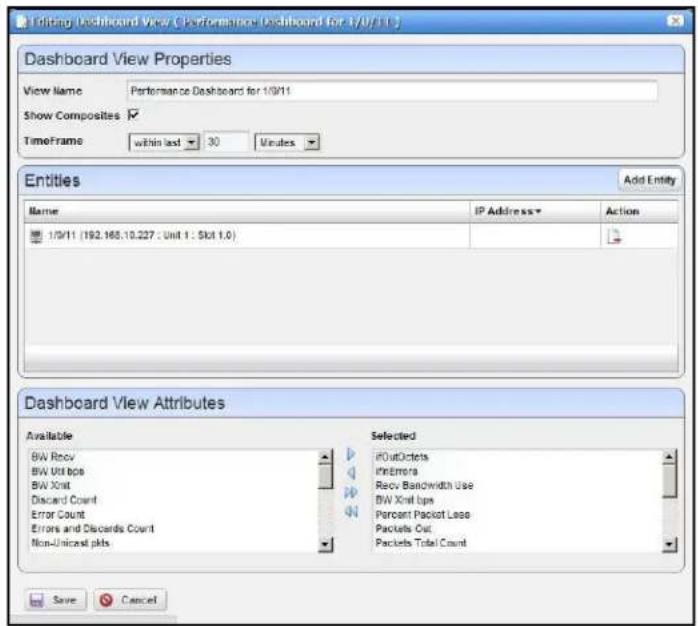
Task: Select 'Non-Unicast pkts' in Available list
Action: [70, 543]
